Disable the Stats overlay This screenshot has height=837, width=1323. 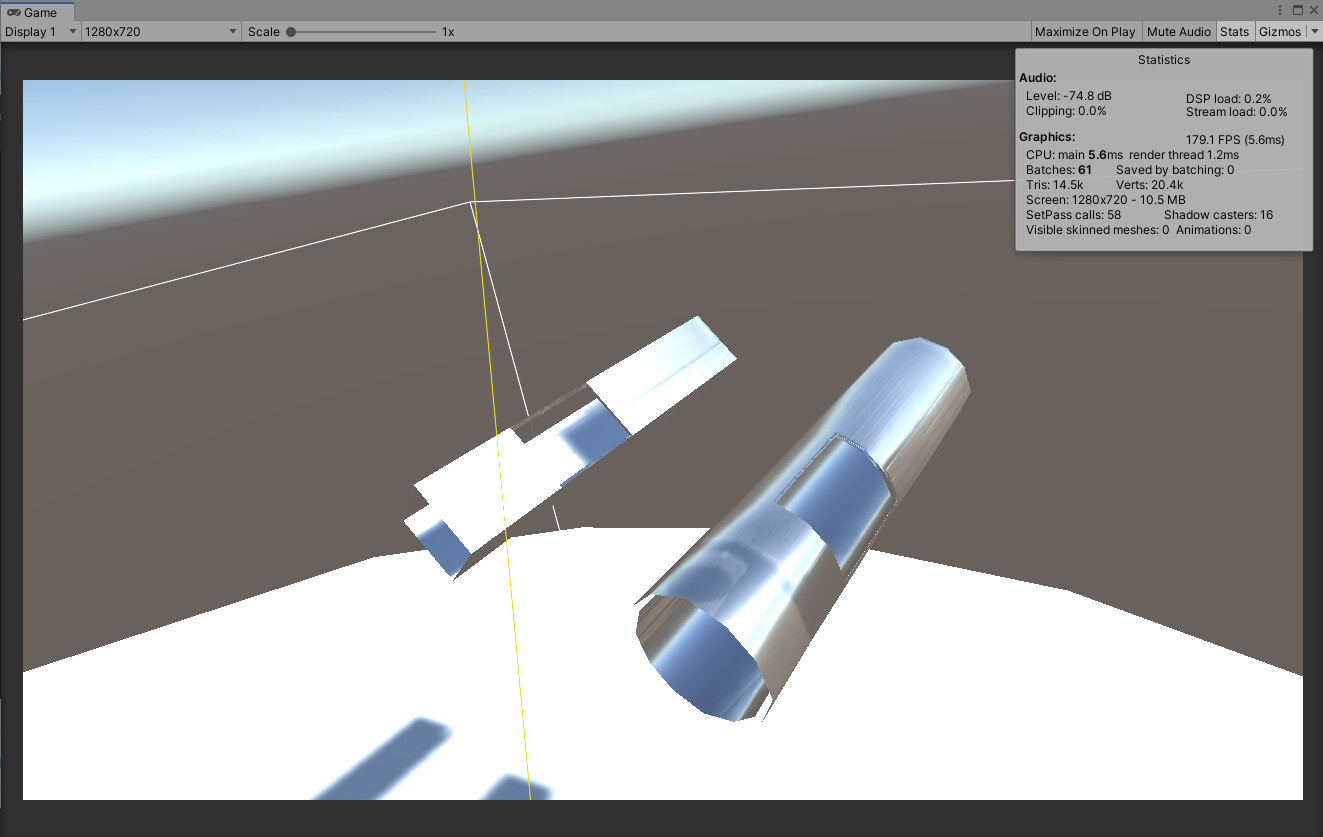pos(1234,31)
